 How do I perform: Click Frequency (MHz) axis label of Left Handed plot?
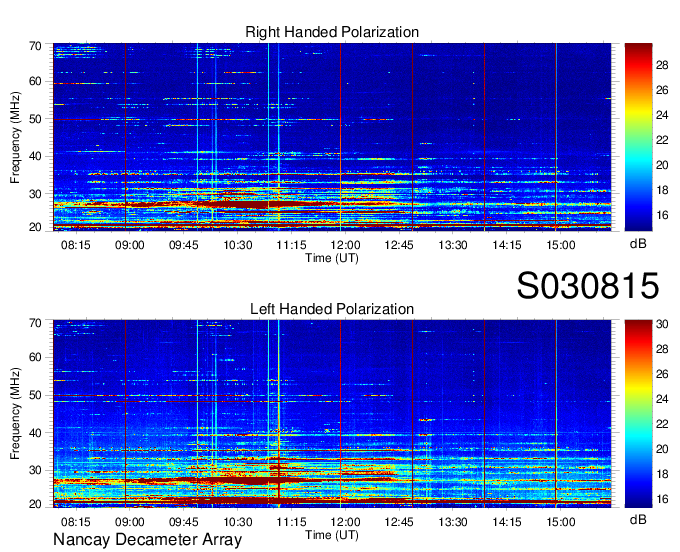pyautogui.click(x=15, y=414)
